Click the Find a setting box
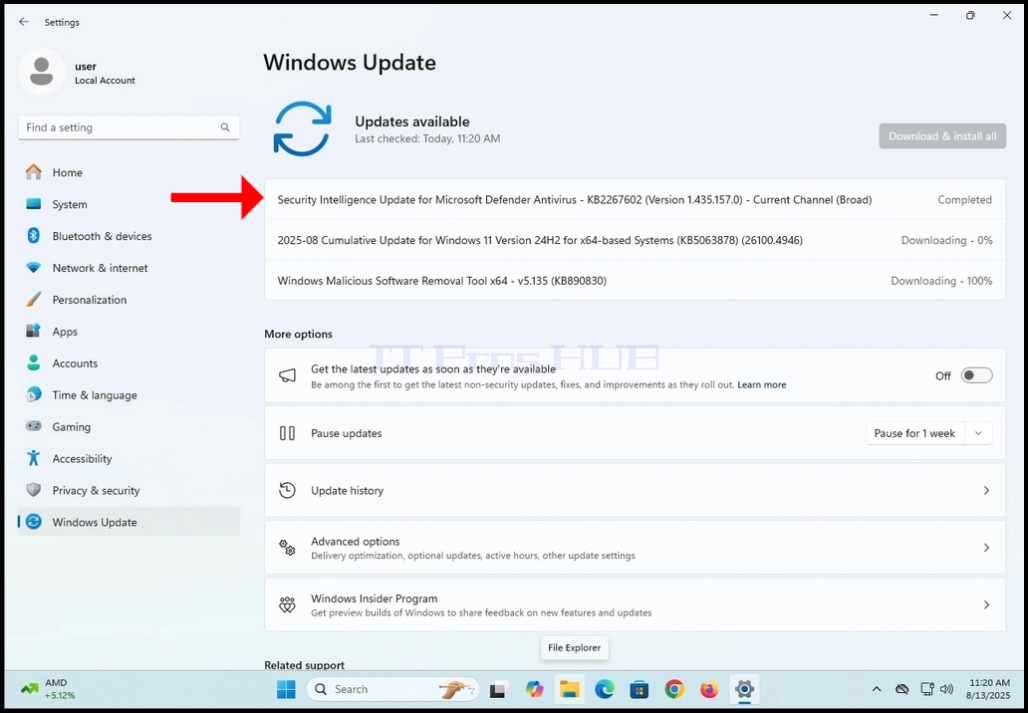This screenshot has width=1028, height=713. [129, 127]
